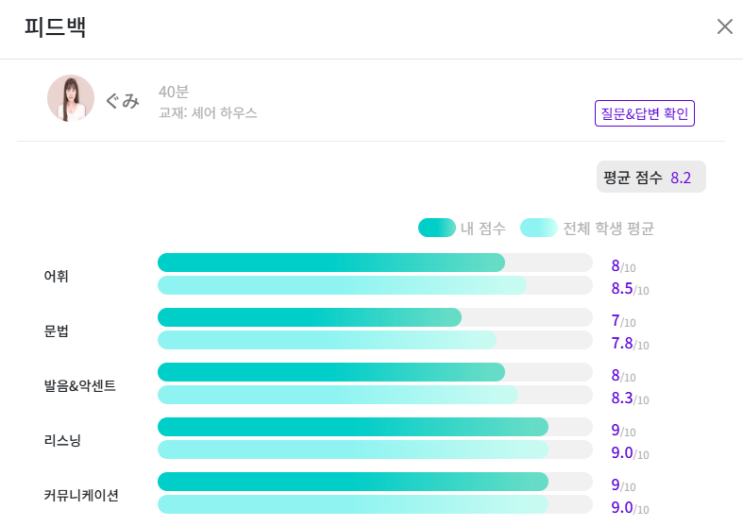Click the 발음&악센트 my-score bar
This screenshot has height=526, width=743.
tap(331, 373)
